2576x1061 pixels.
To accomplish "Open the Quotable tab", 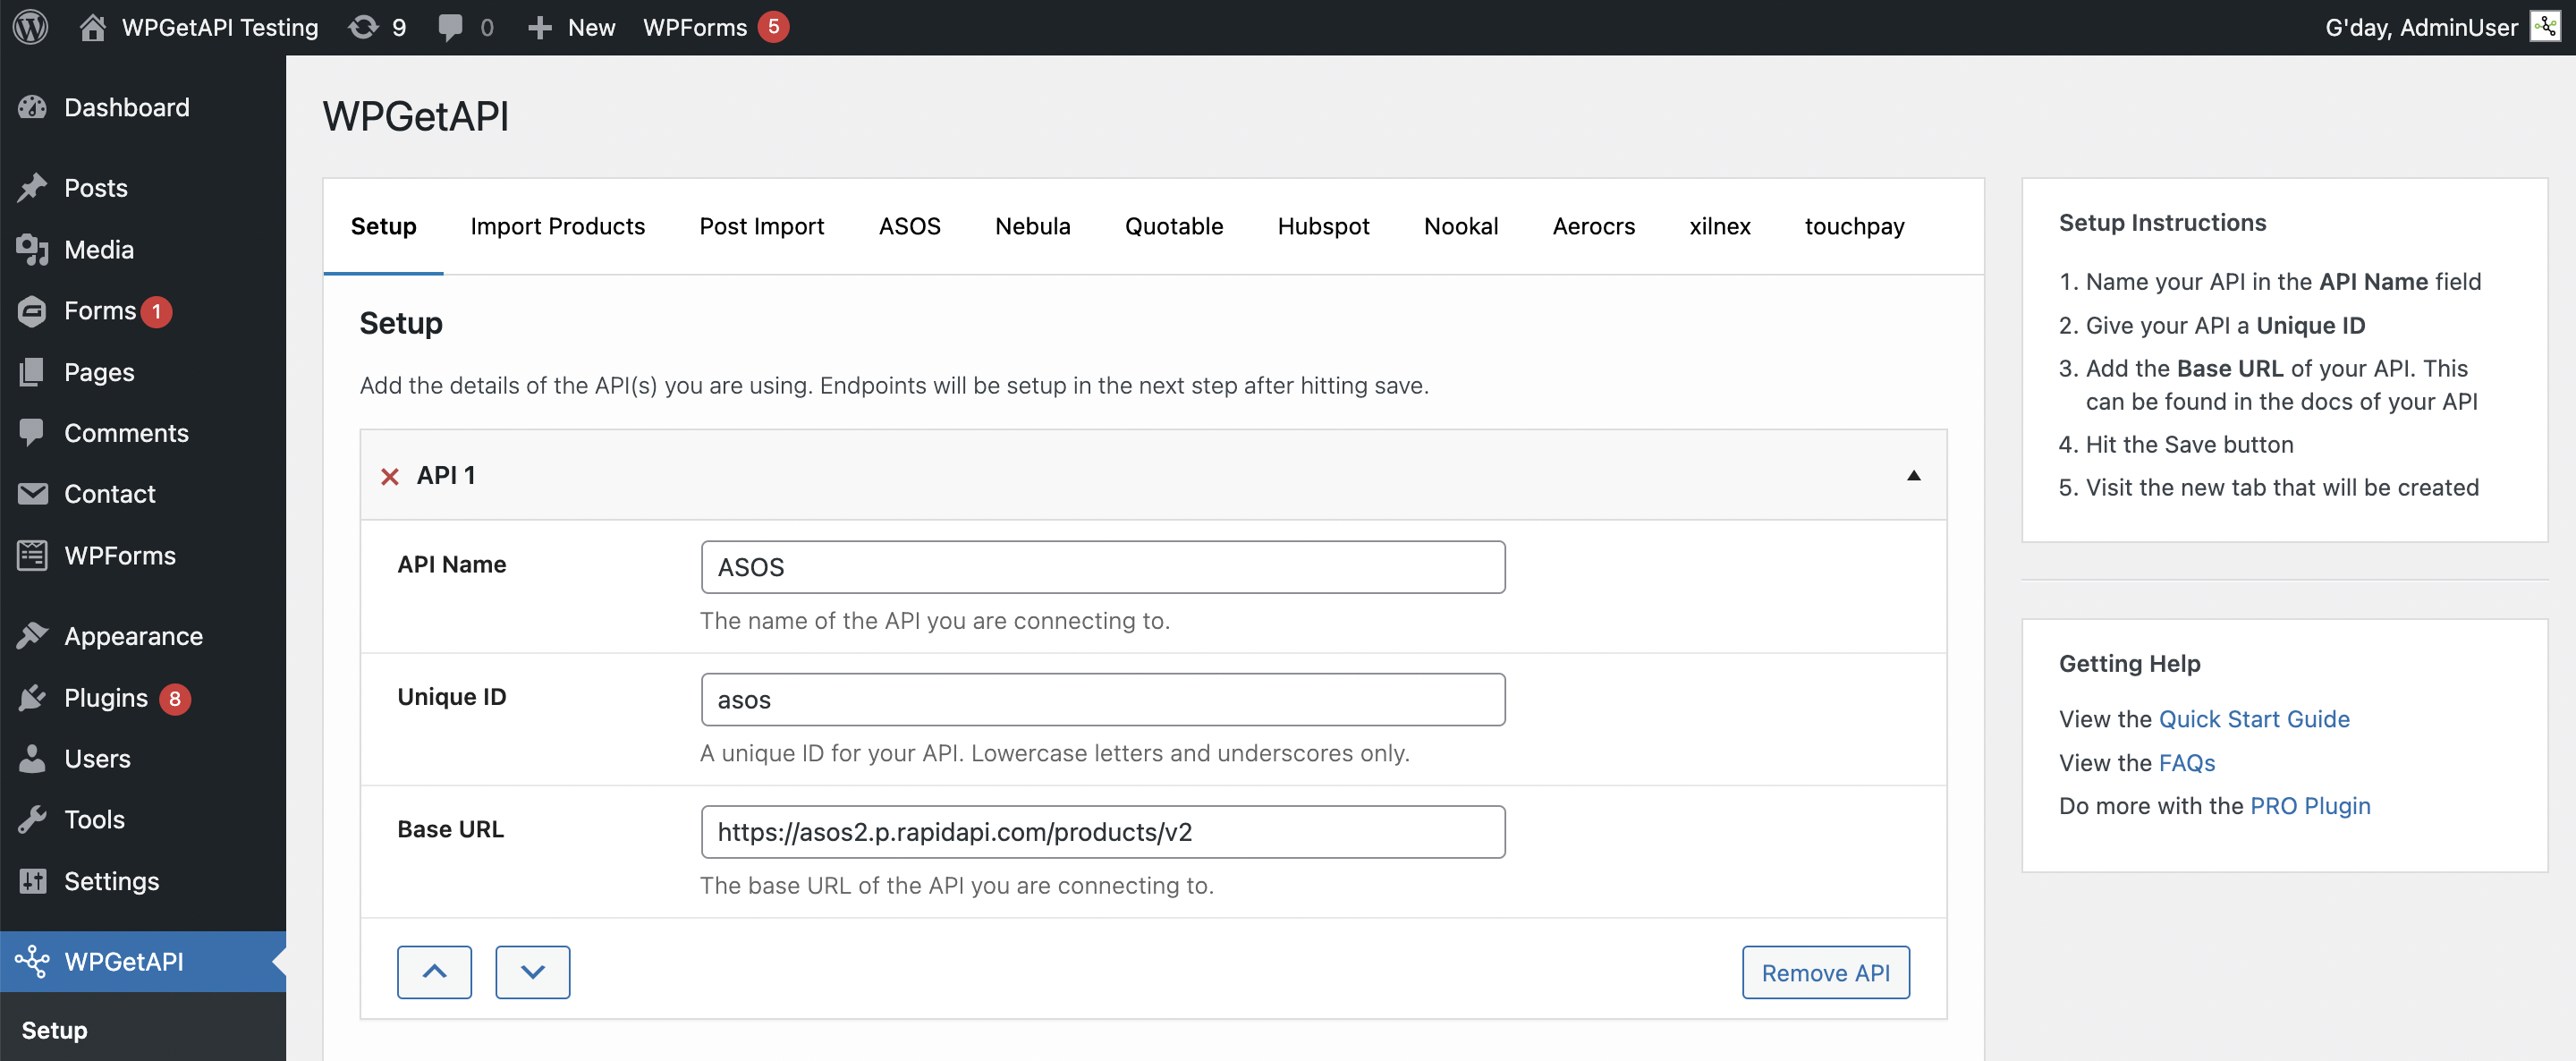I will click(x=1174, y=226).
